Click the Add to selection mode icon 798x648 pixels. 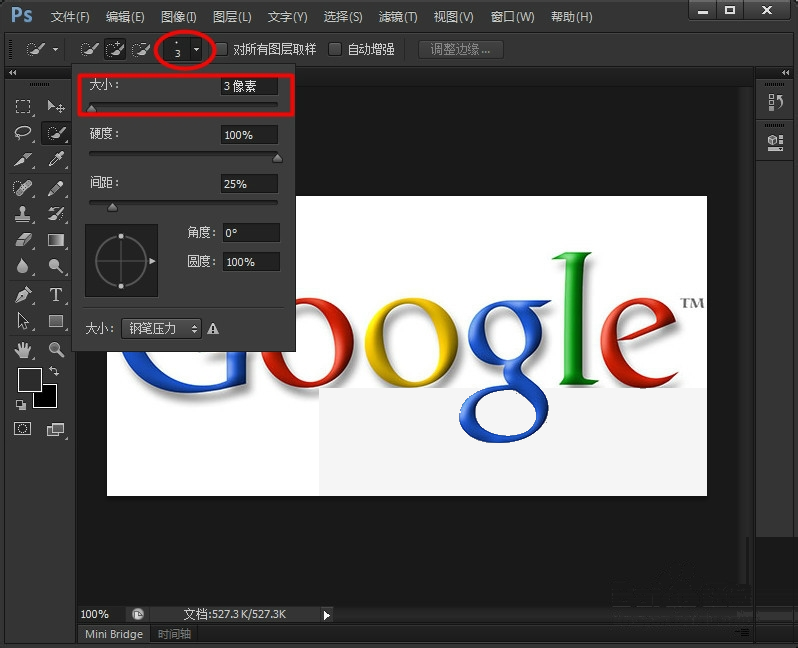[115, 49]
